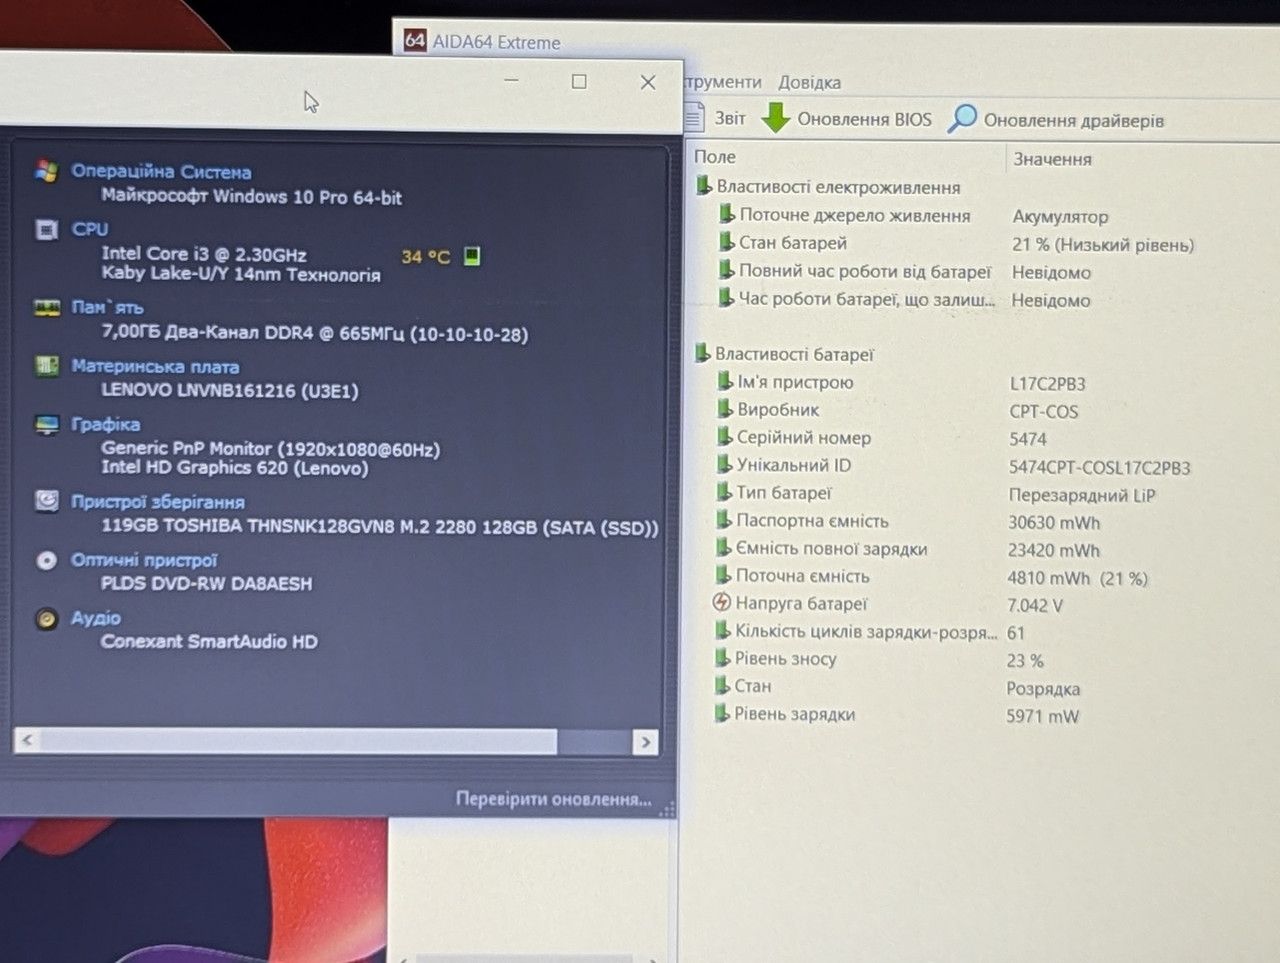Click the device name value L17C2PB3
Viewport: 1280px width, 963px height.
pos(1048,384)
